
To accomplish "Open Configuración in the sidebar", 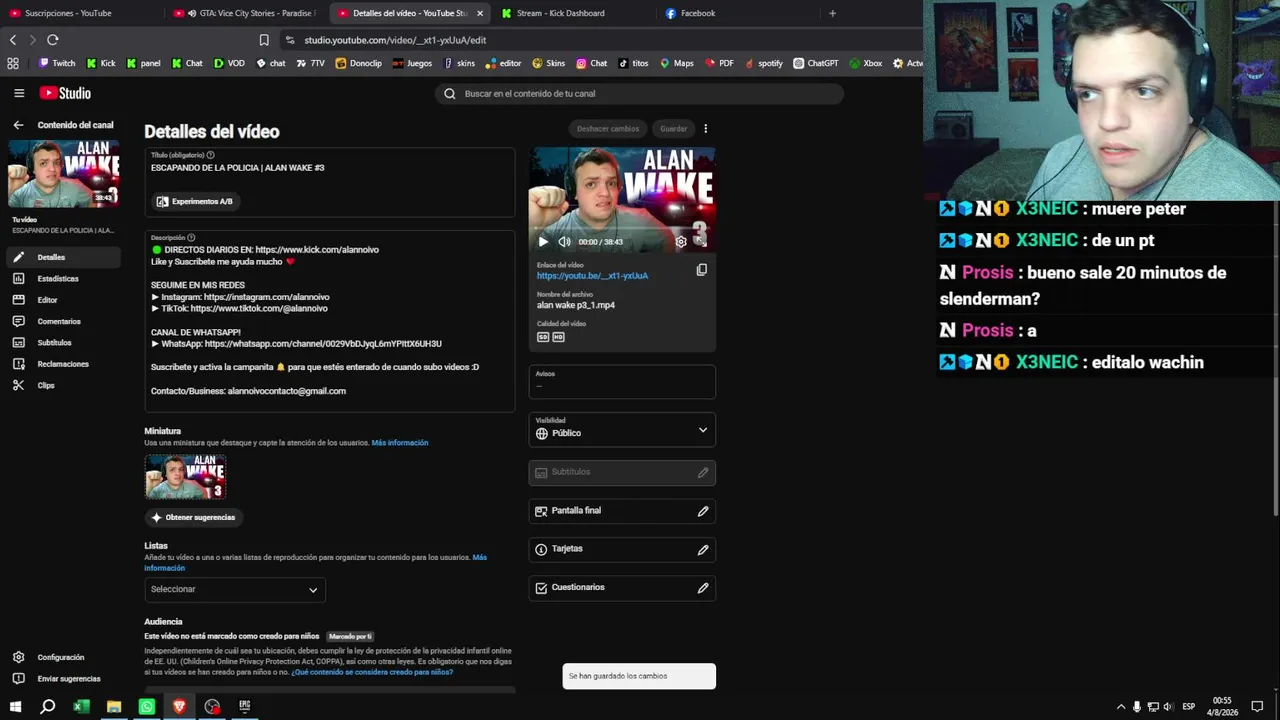I will coord(61,657).
